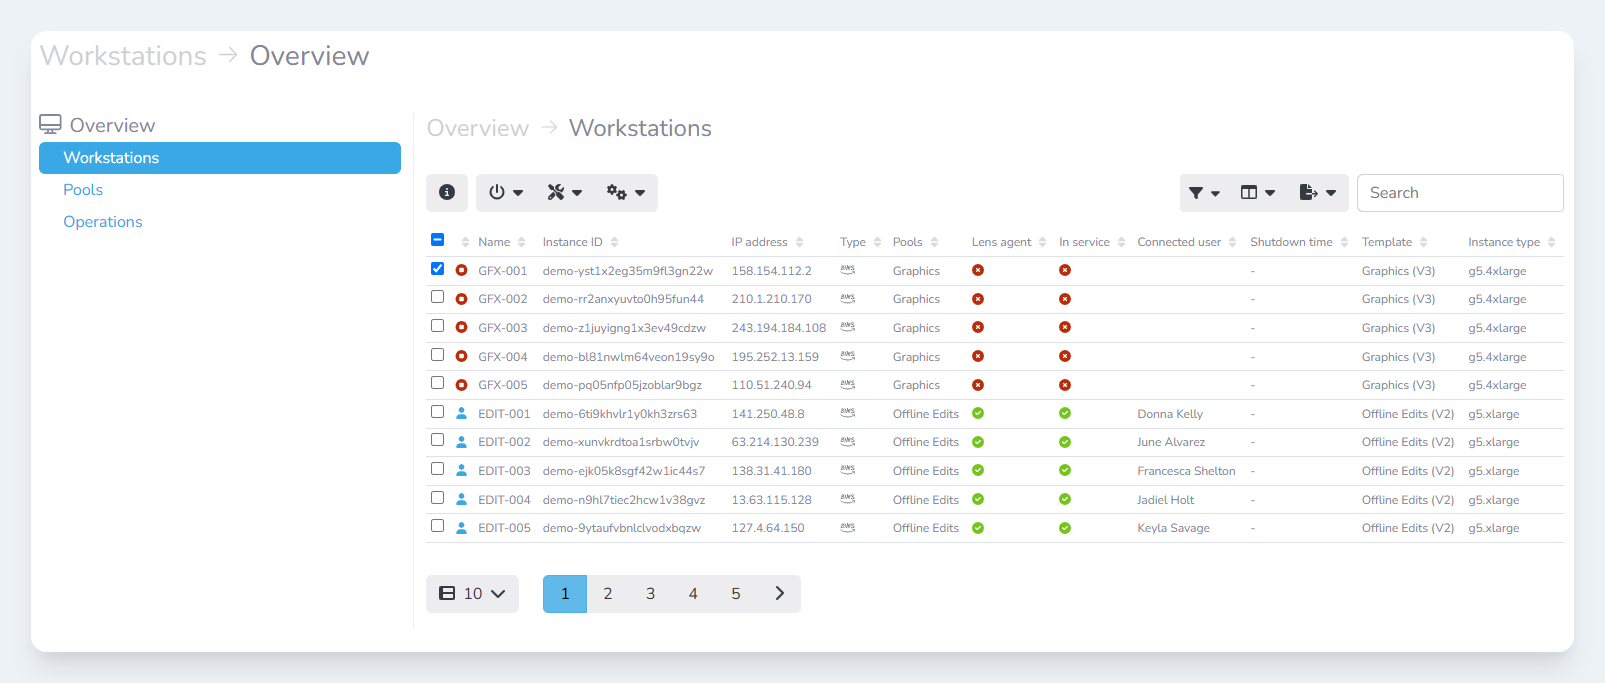Open the wrench tools menu
This screenshot has width=1605, height=683.
click(x=564, y=193)
